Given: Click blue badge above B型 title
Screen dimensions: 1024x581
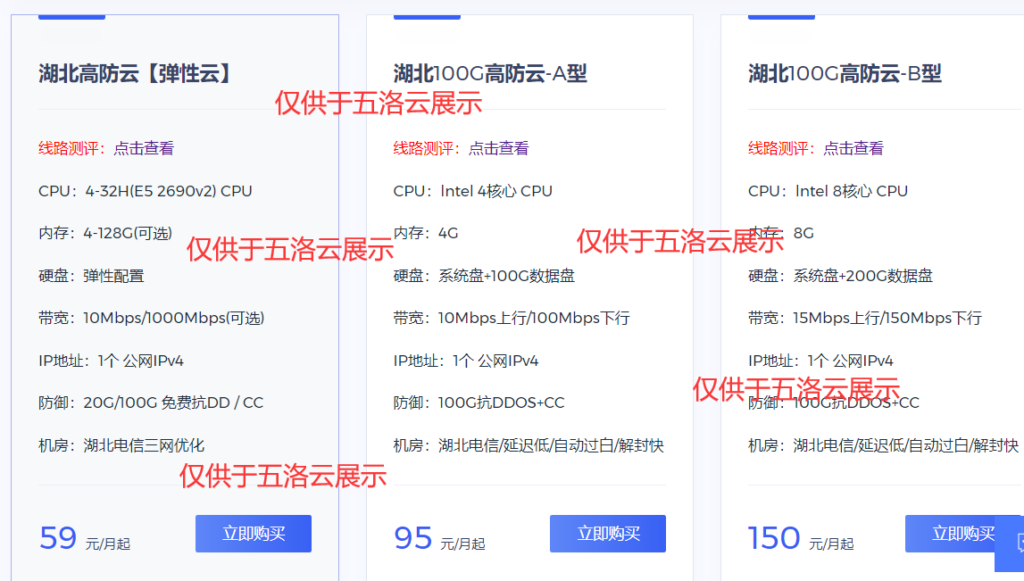Looking at the screenshot, I should click(x=780, y=15).
